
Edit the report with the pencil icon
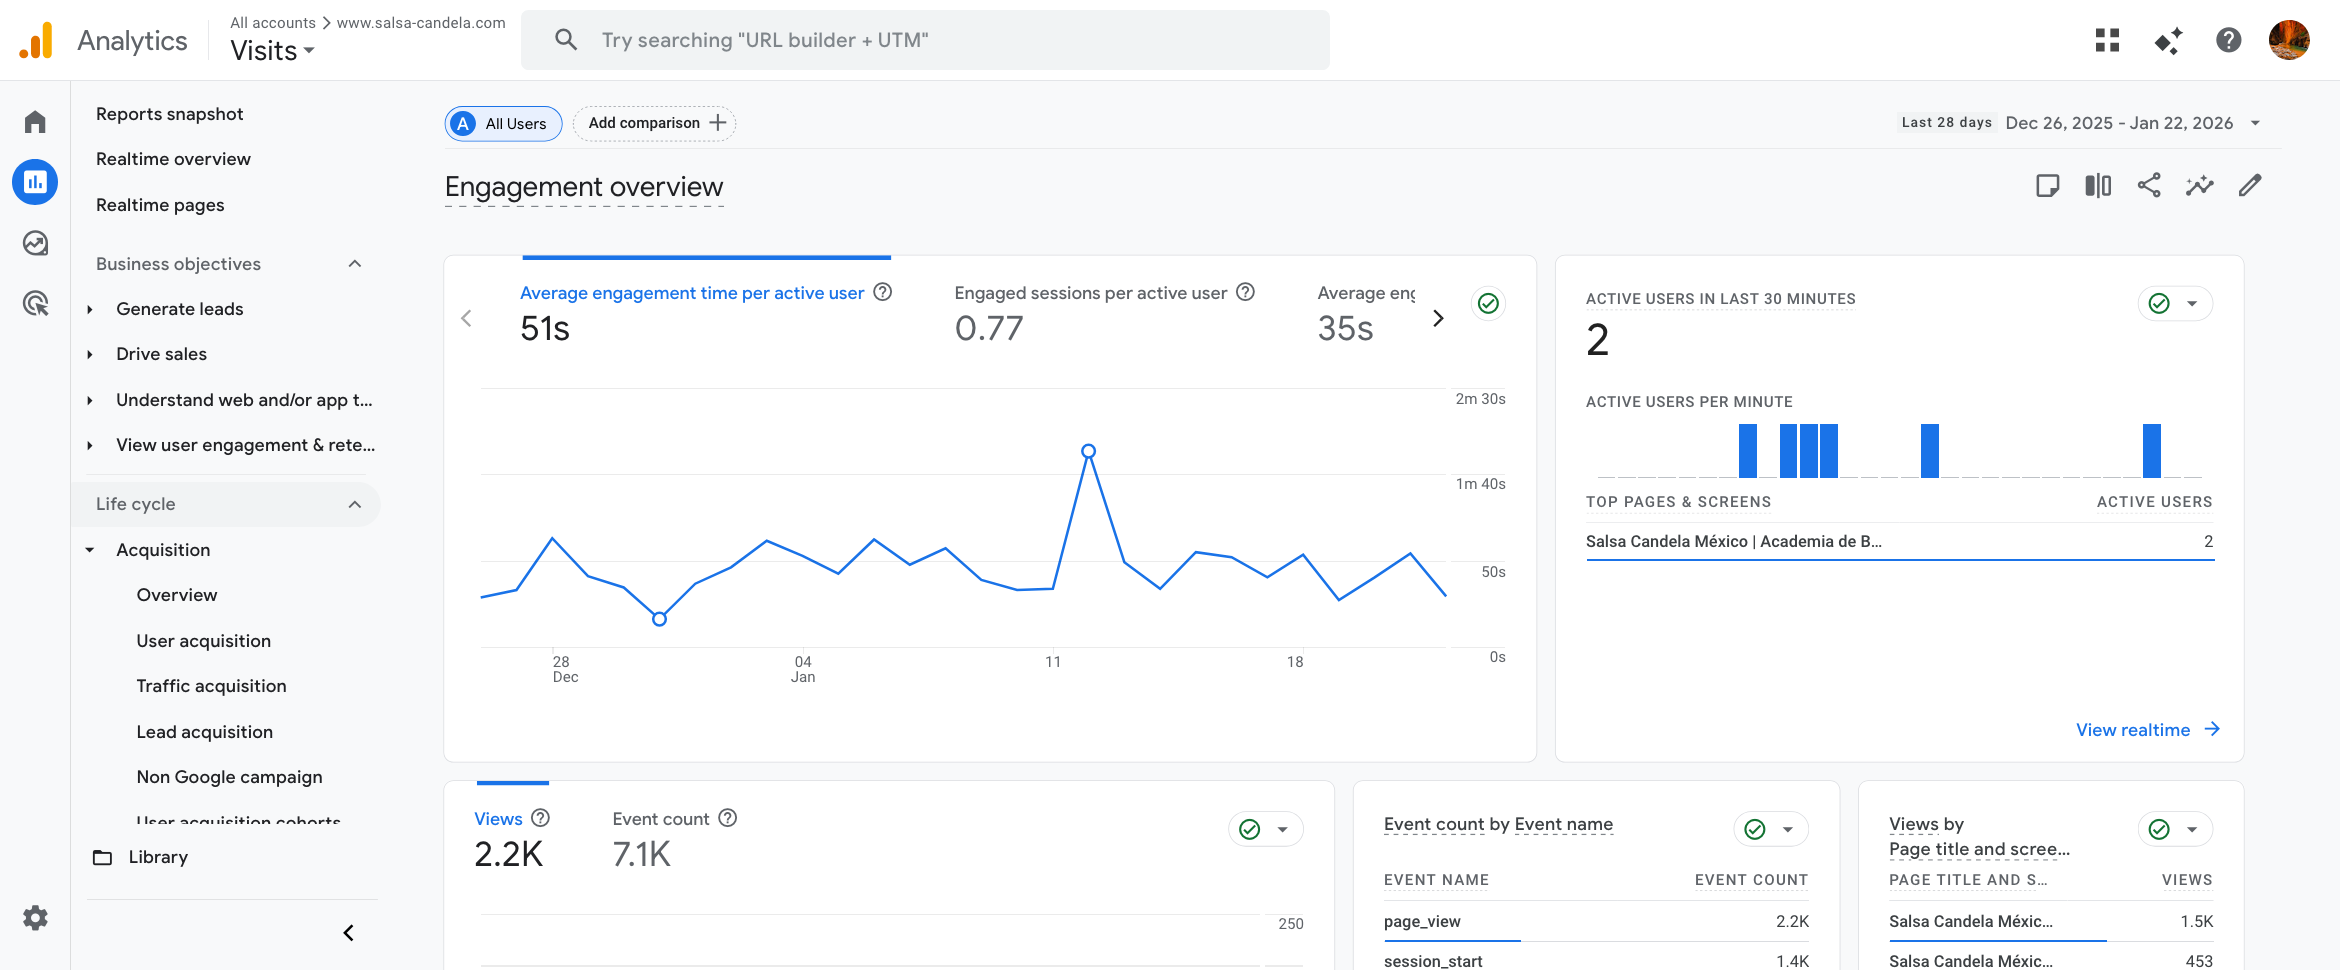click(2250, 185)
